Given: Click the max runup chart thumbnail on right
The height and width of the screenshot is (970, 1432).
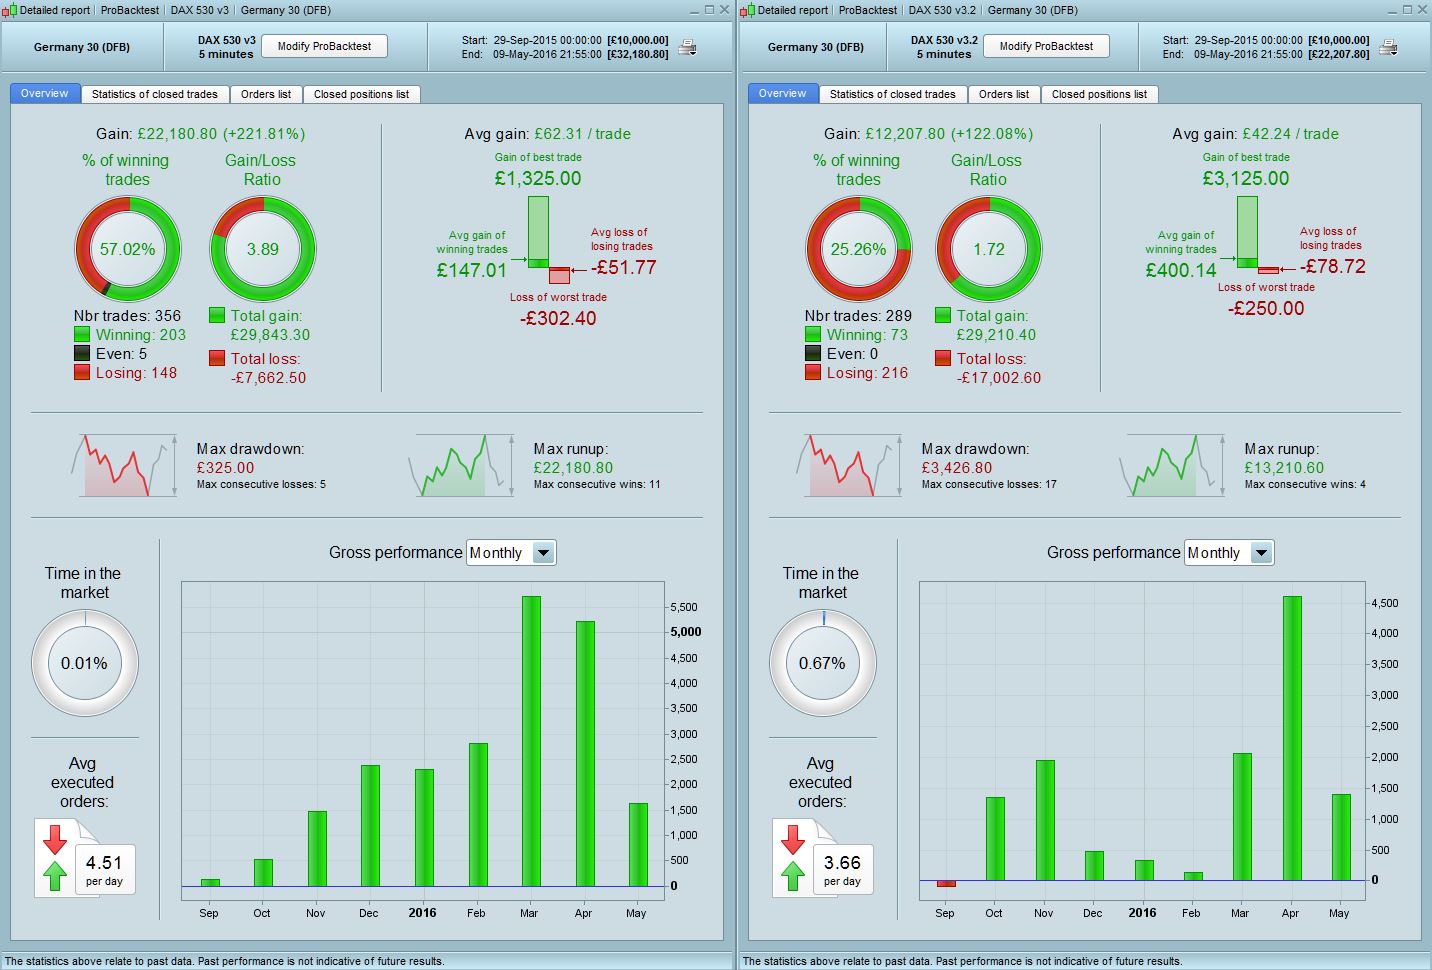Looking at the screenshot, I should [x=1172, y=465].
